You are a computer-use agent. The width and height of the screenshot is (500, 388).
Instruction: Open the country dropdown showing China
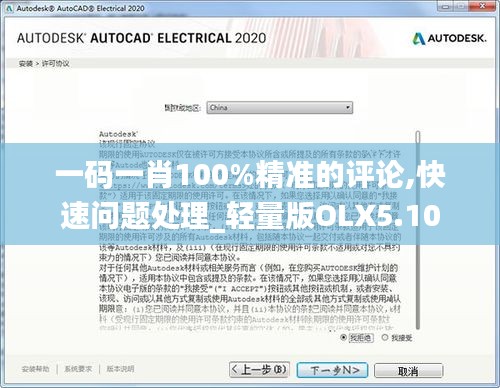279,108
